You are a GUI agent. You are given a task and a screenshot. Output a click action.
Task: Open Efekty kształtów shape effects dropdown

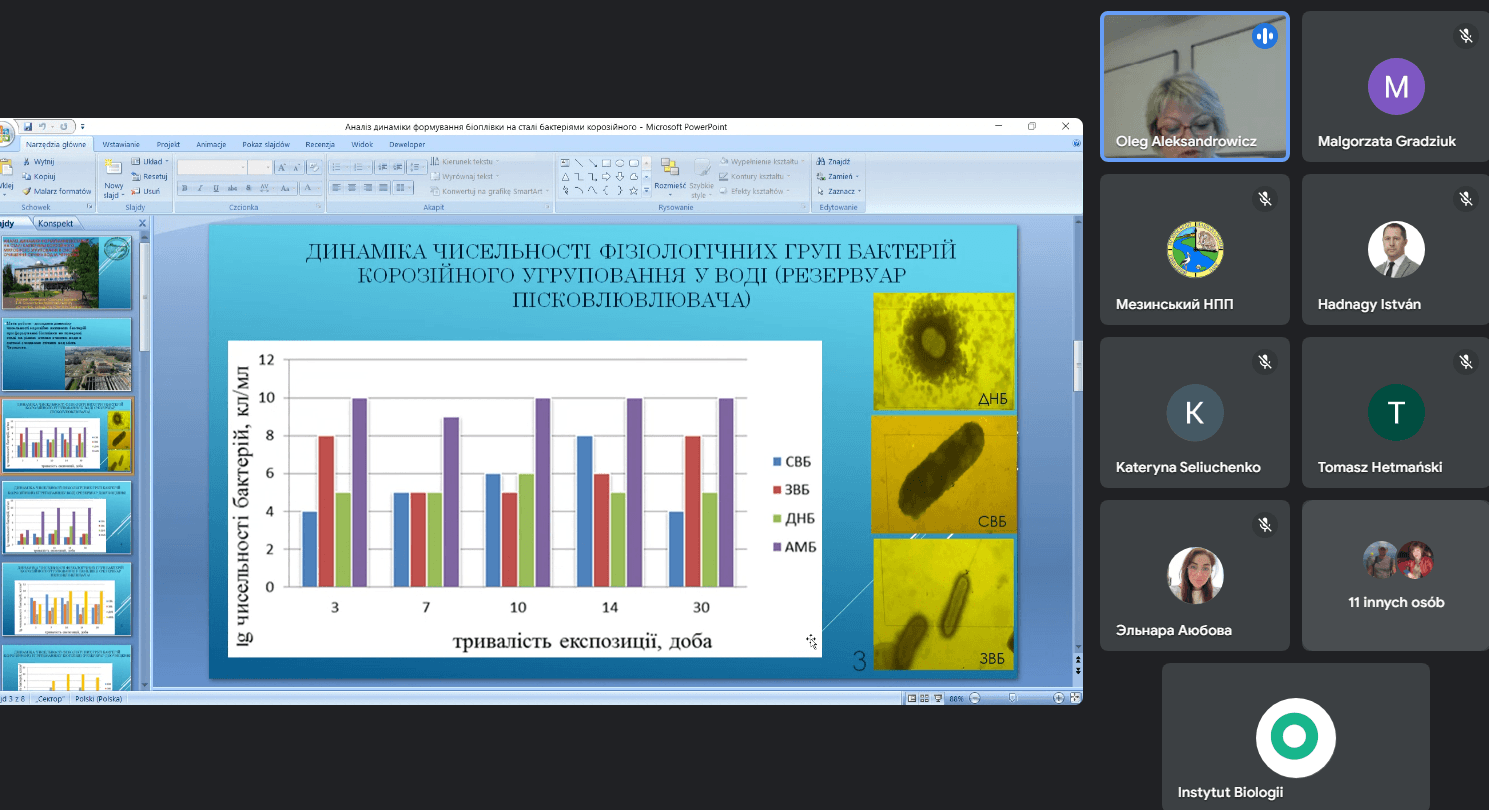point(755,191)
